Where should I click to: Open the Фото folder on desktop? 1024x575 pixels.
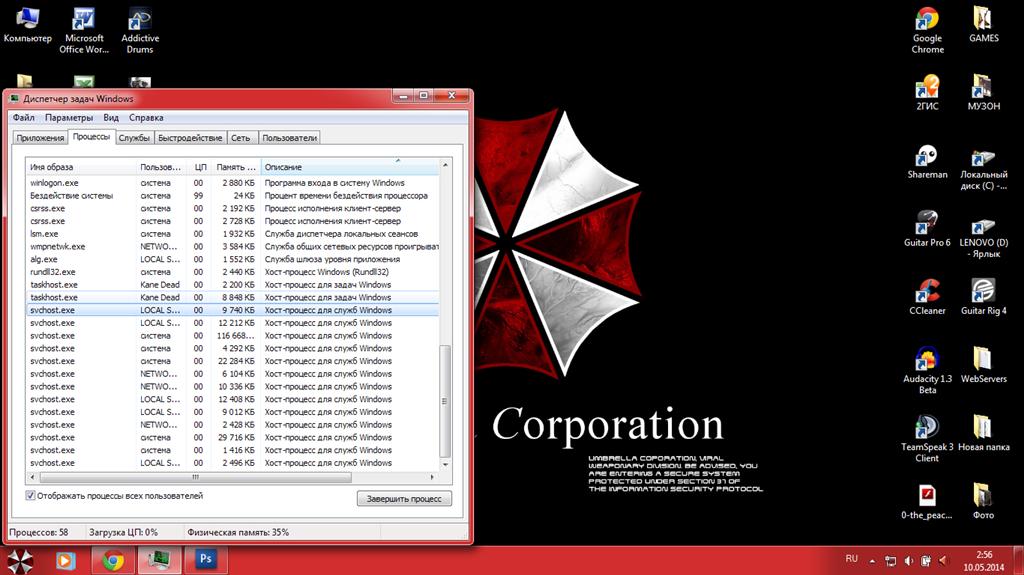984,502
